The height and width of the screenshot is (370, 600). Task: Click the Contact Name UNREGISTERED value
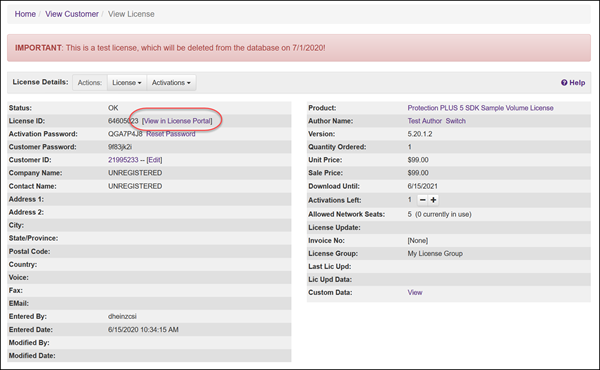(x=135, y=186)
